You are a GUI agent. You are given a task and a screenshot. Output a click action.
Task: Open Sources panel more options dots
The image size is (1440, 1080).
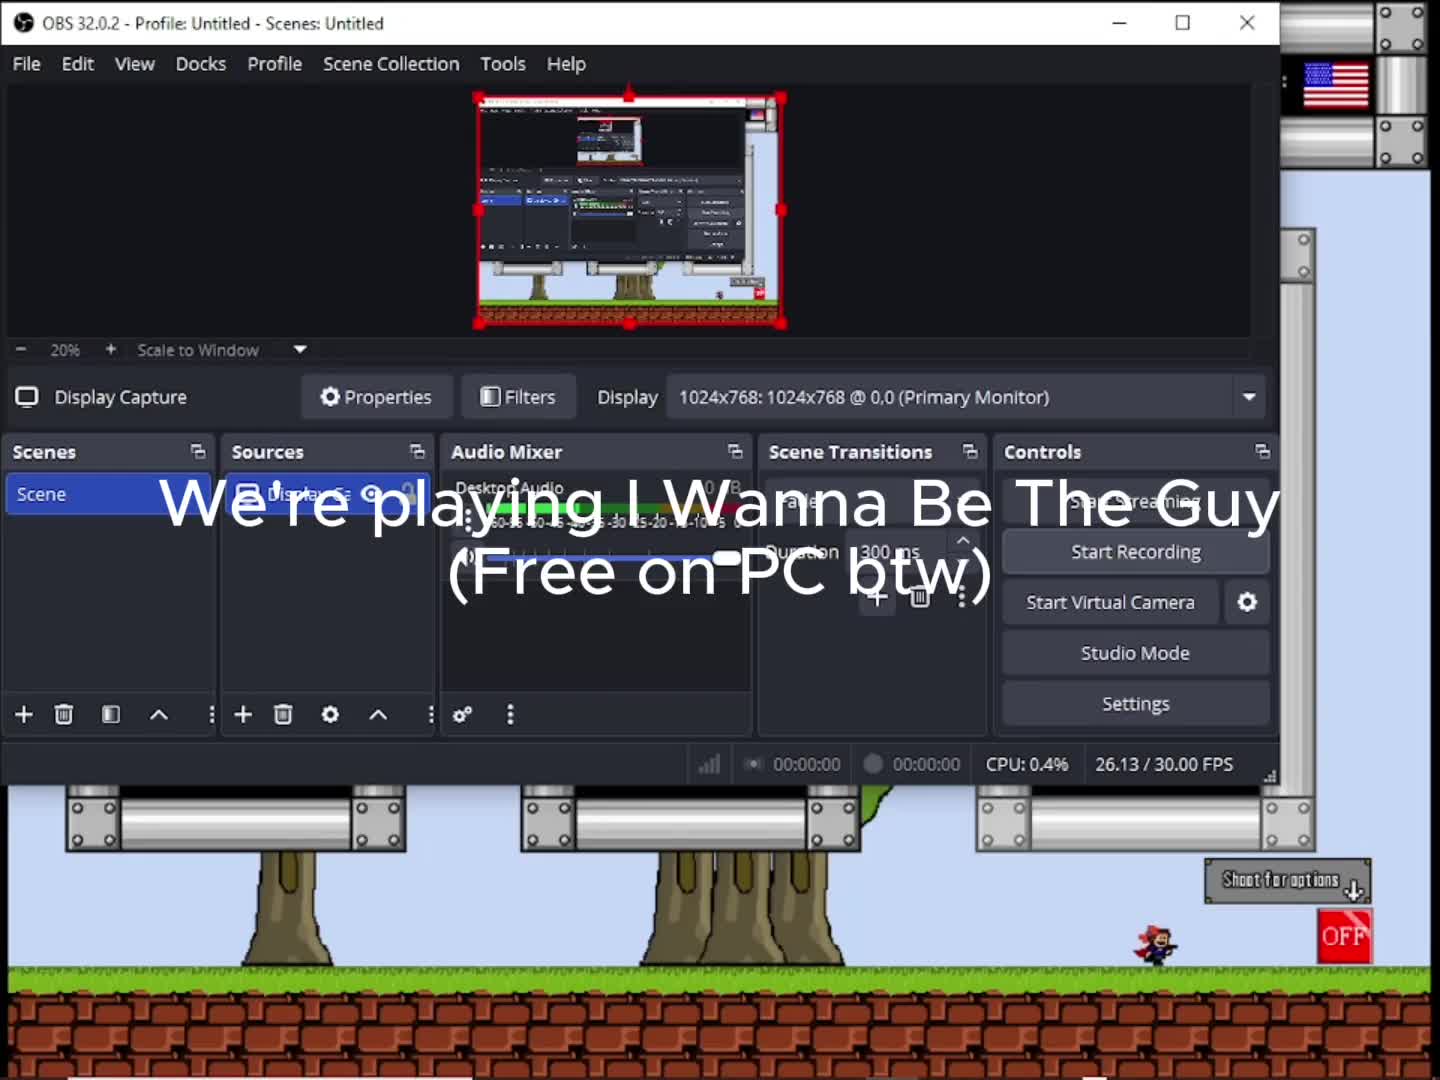click(431, 714)
